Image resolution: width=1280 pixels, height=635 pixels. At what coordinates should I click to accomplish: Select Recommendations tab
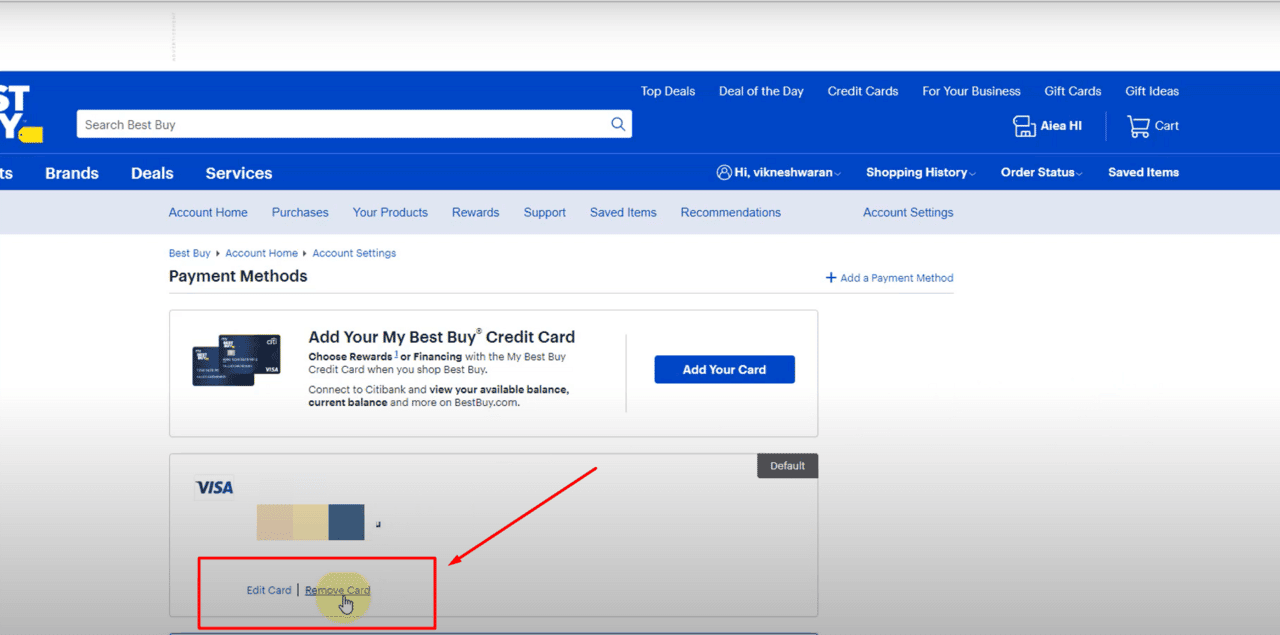pos(731,212)
